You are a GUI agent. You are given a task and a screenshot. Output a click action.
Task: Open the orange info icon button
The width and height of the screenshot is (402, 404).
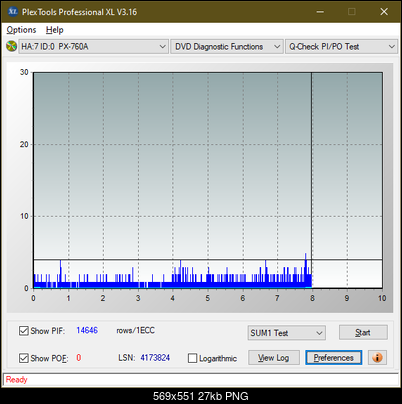377,358
